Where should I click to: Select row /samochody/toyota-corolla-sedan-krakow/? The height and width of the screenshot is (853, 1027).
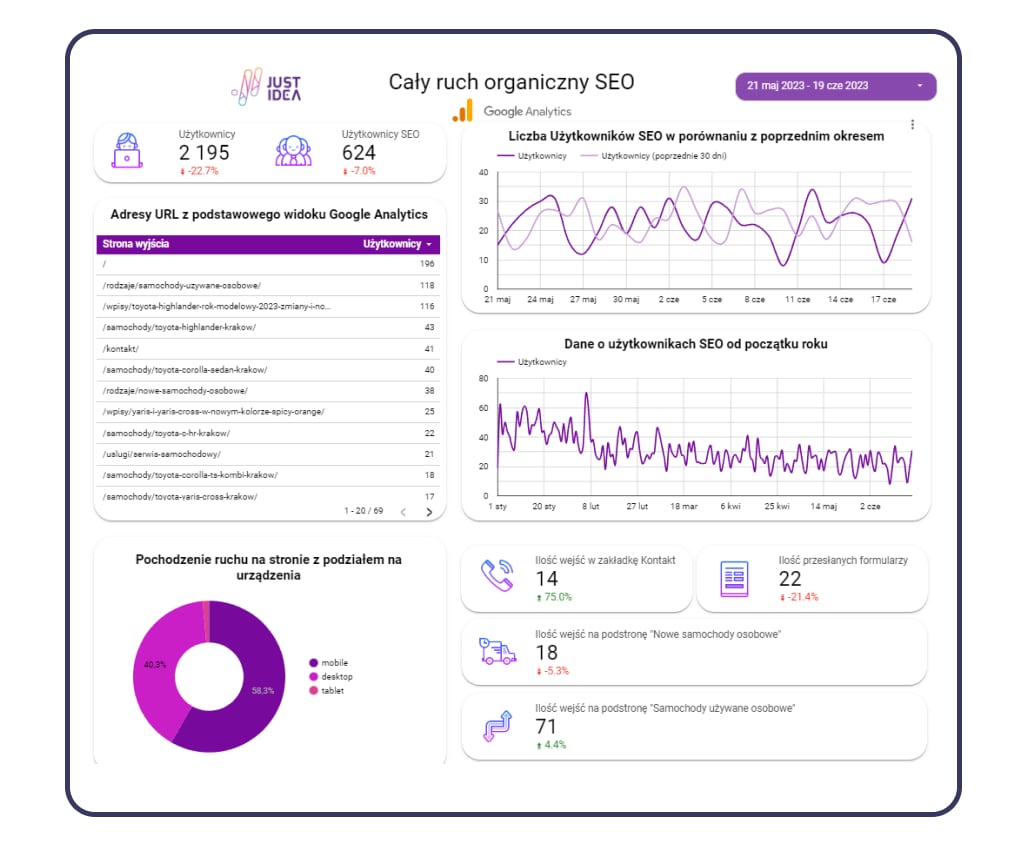click(268, 370)
